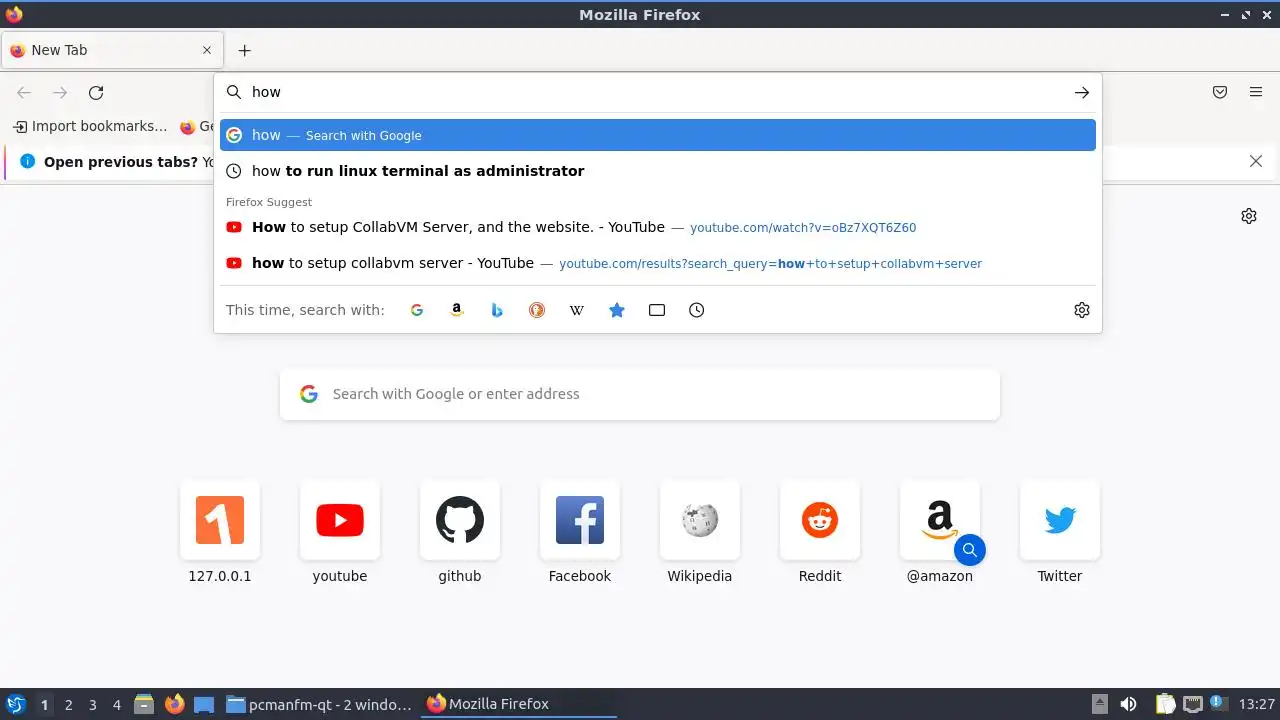Click show desktop icon in taskbar

tap(204, 704)
